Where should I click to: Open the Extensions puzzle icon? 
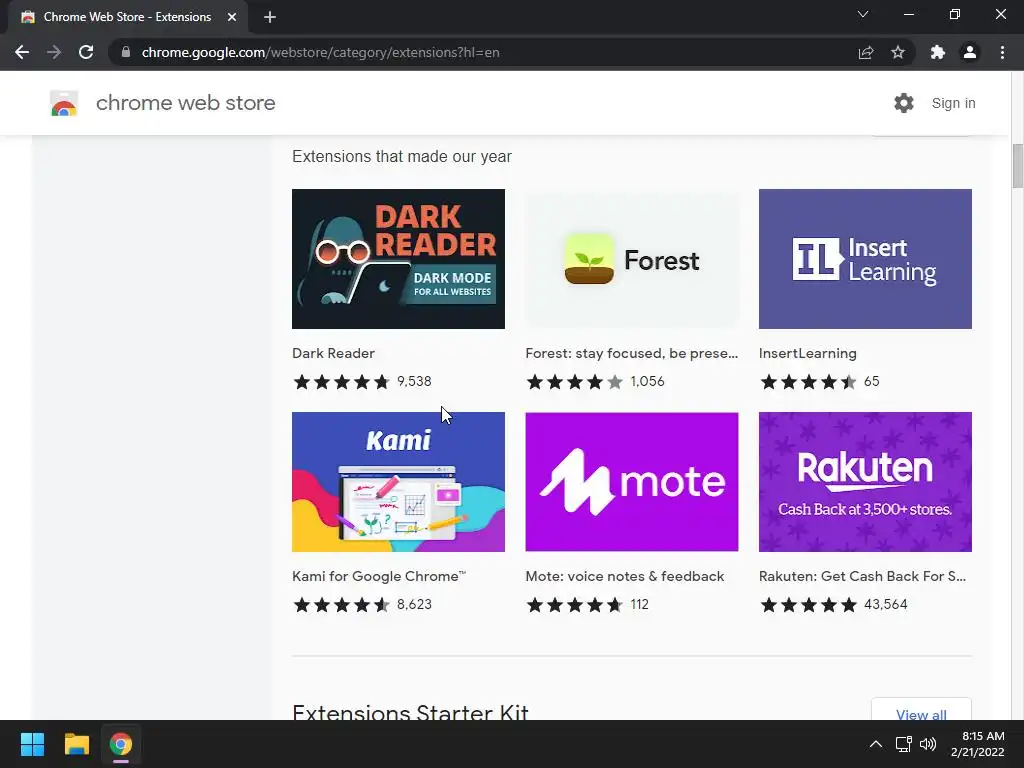pyautogui.click(x=938, y=52)
